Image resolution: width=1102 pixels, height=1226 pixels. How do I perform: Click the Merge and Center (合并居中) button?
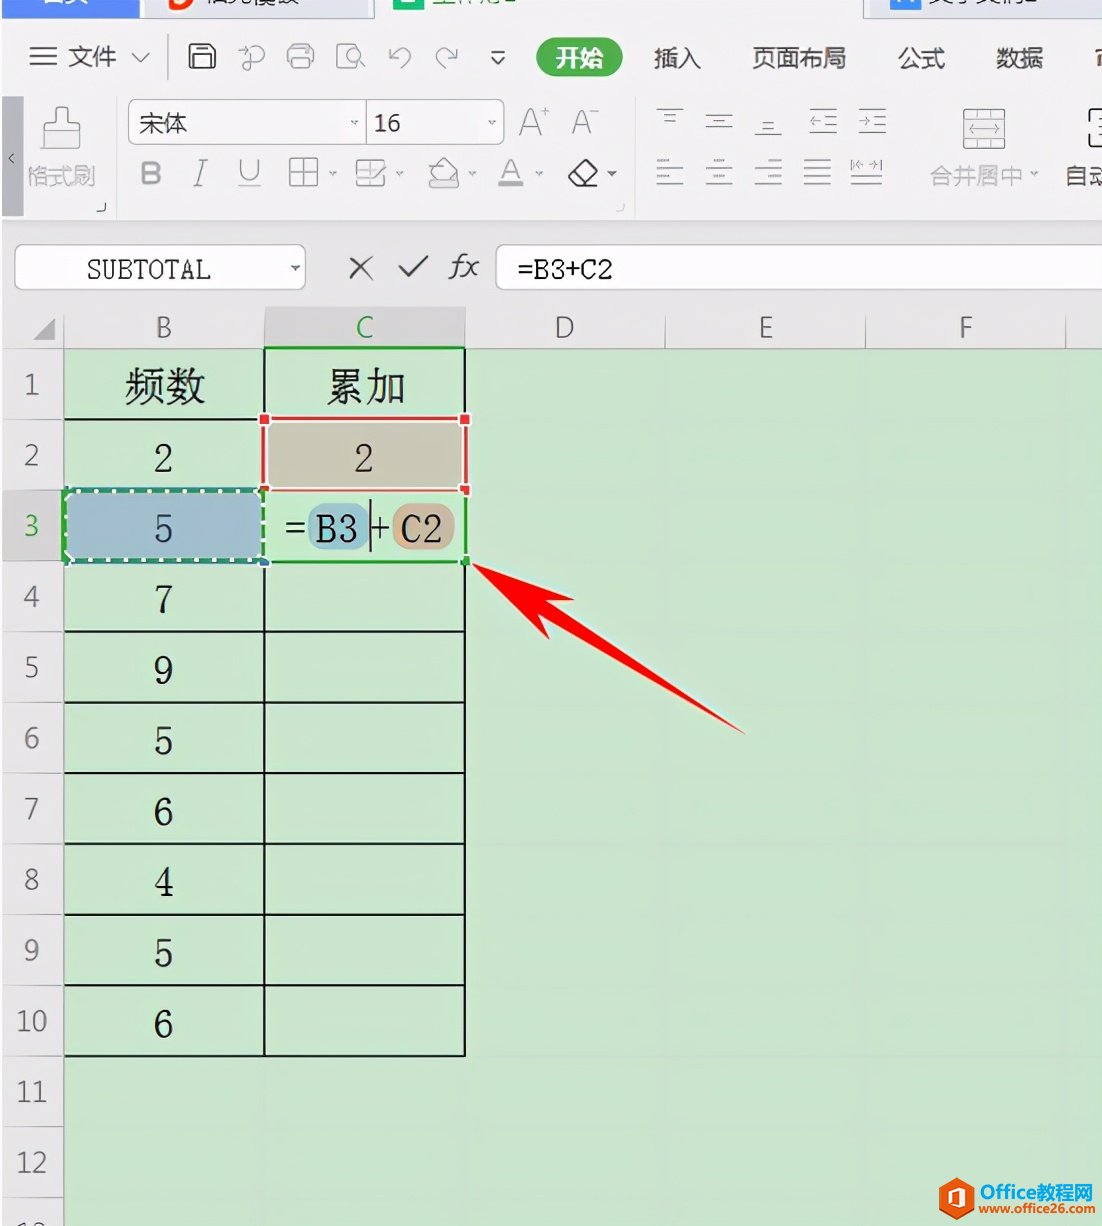[984, 147]
